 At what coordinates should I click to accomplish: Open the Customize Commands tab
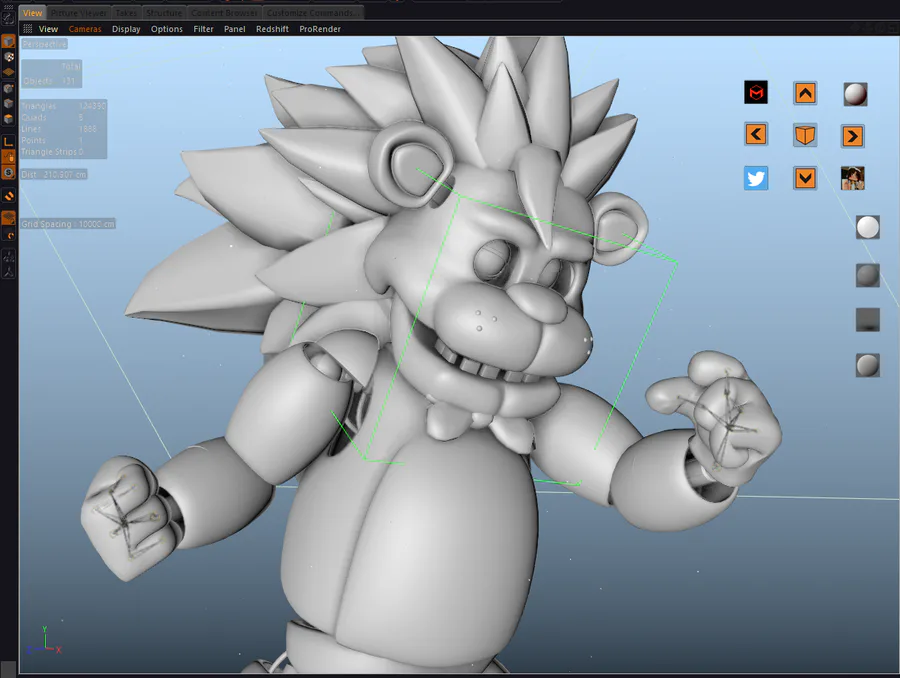coord(311,13)
